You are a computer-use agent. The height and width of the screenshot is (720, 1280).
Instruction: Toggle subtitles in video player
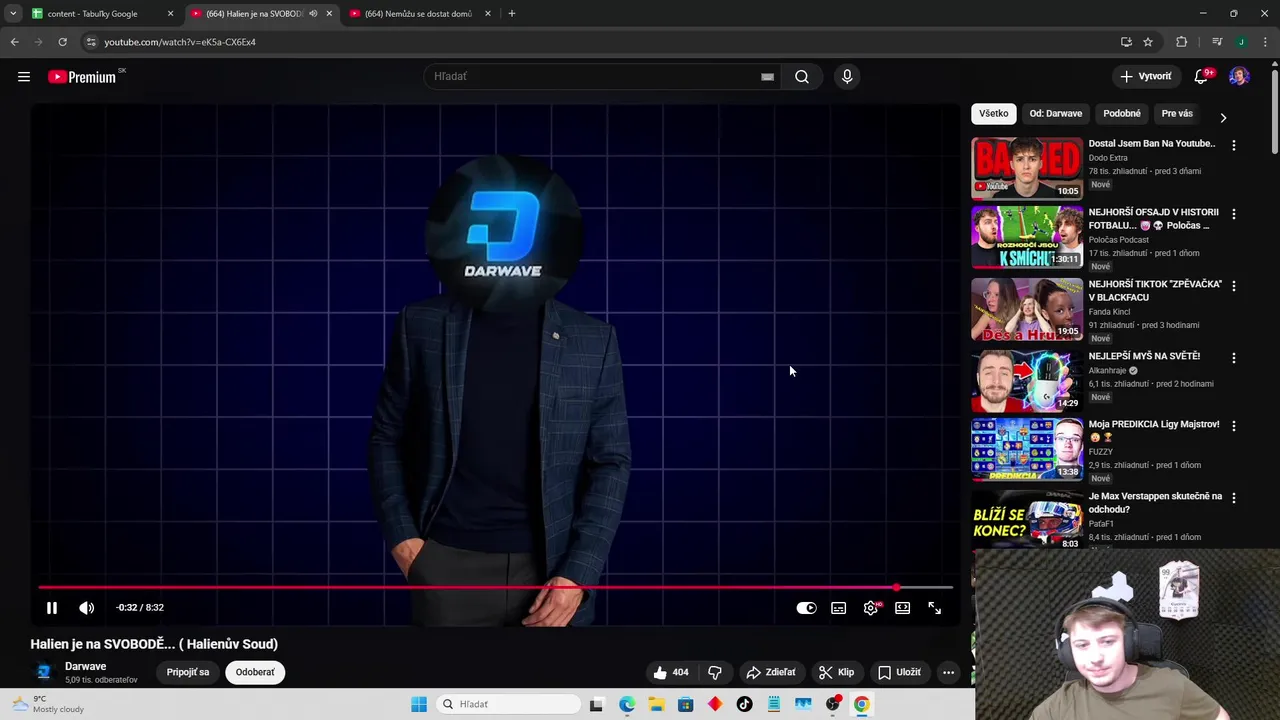[x=838, y=608]
